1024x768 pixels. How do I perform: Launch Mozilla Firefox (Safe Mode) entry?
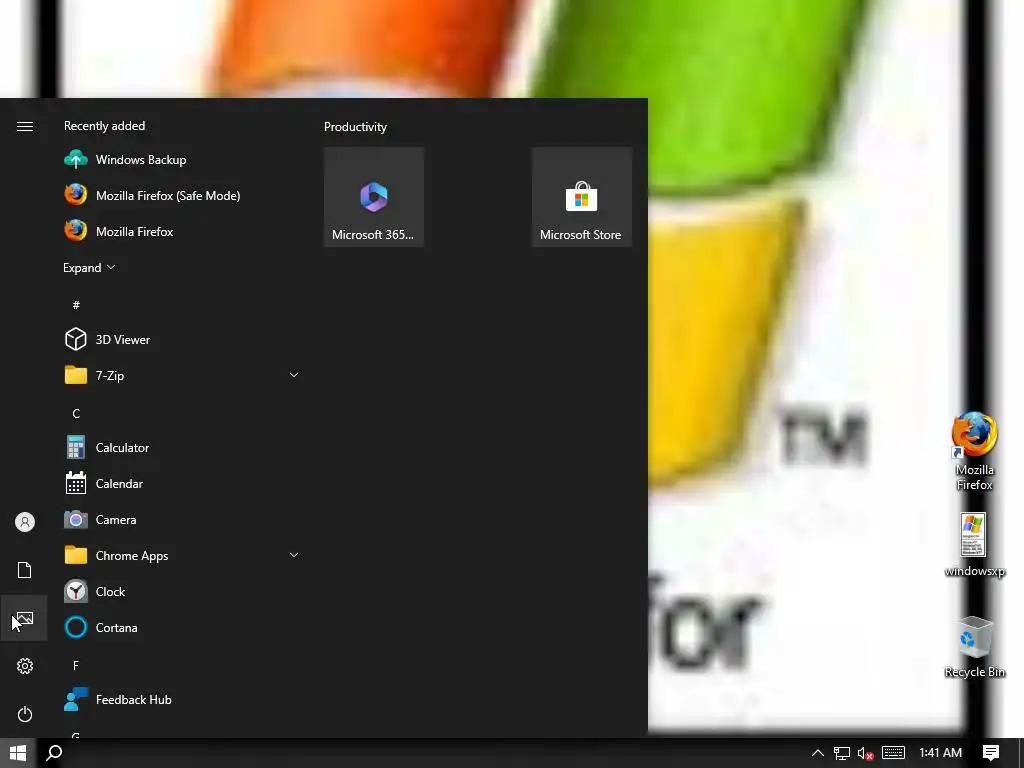click(184, 195)
